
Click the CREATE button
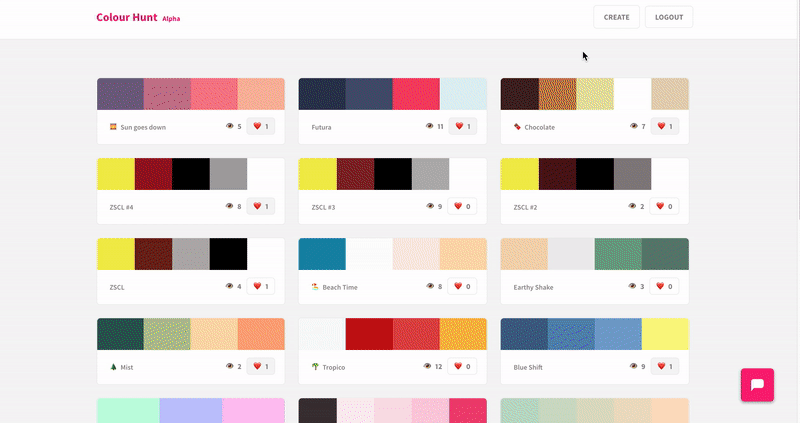click(616, 17)
